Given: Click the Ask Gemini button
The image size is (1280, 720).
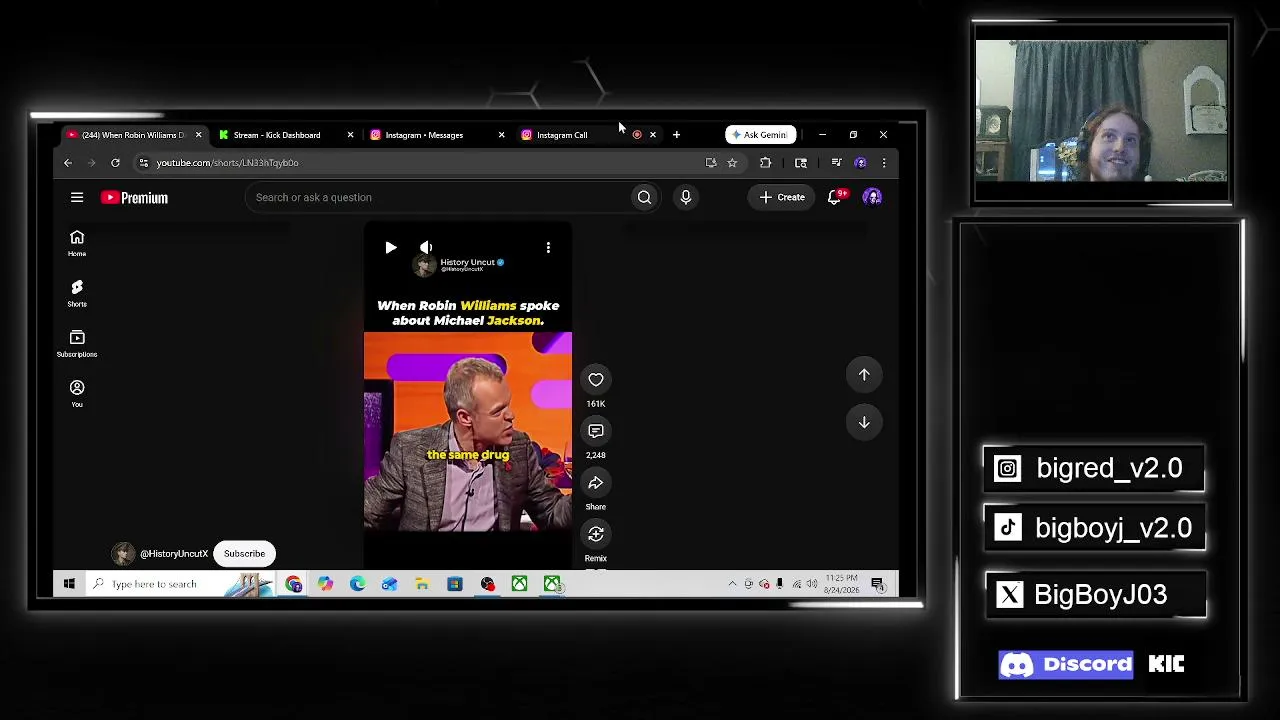Looking at the screenshot, I should click(x=760, y=135).
